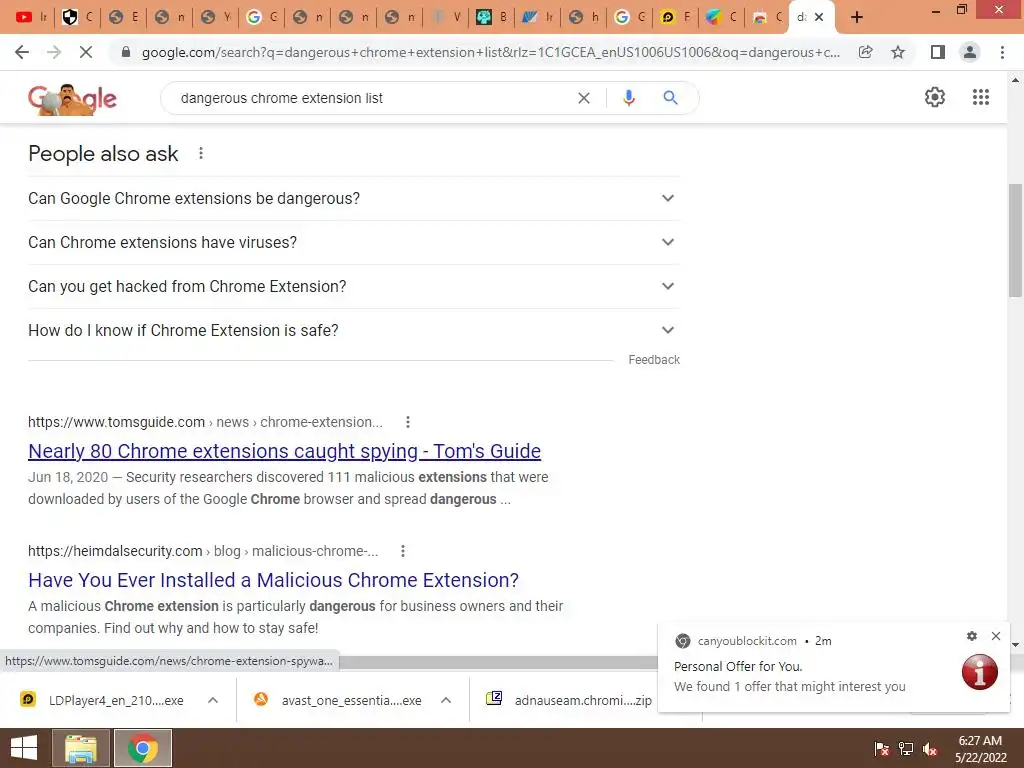The image size is (1024, 768).
Task: Click inside the Google search field
Action: [372, 98]
